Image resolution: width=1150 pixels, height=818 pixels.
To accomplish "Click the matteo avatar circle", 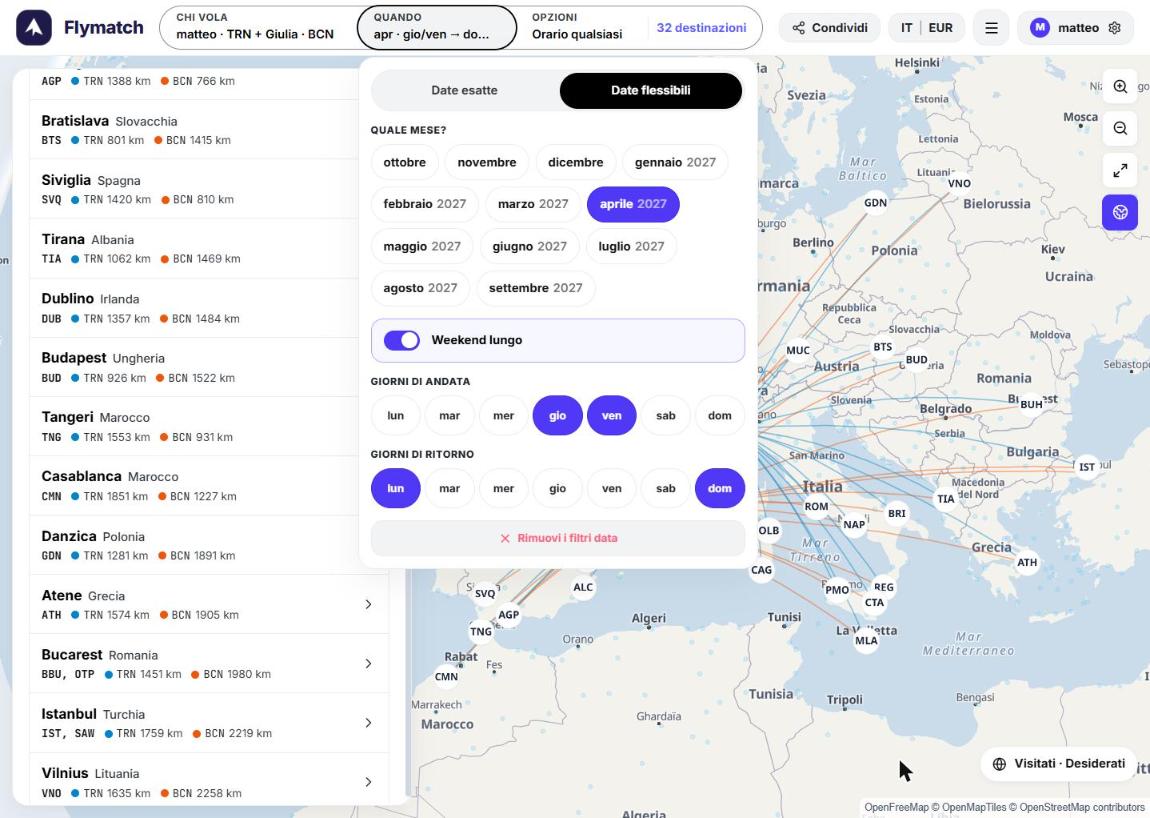I will click(x=1039, y=28).
